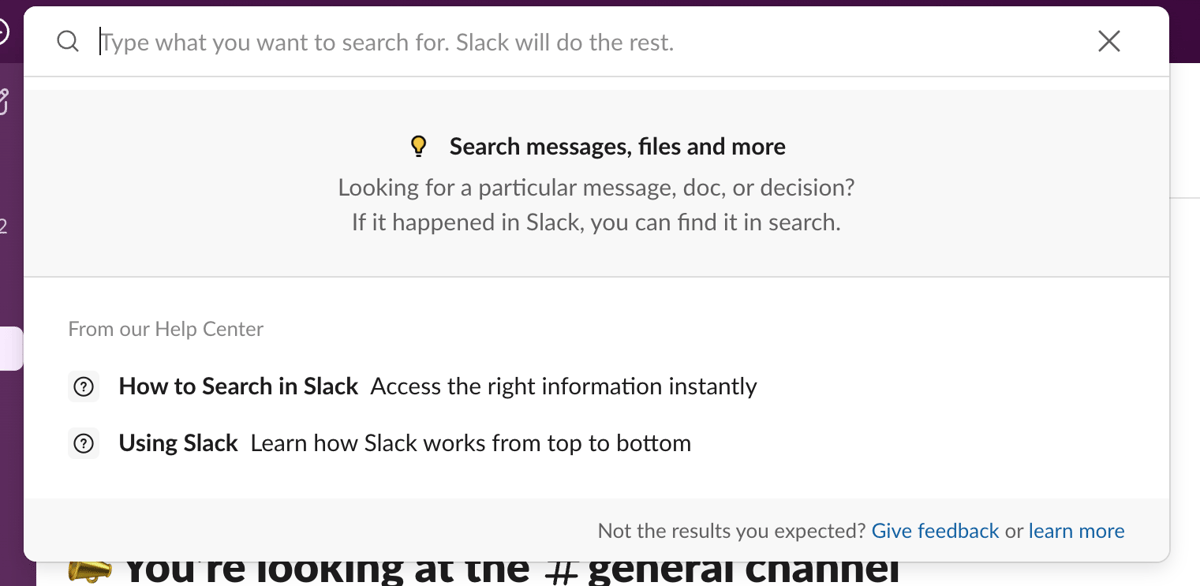Open the How to Search in Slack article
Image resolution: width=1200 pixels, height=586 pixels.
click(x=238, y=386)
